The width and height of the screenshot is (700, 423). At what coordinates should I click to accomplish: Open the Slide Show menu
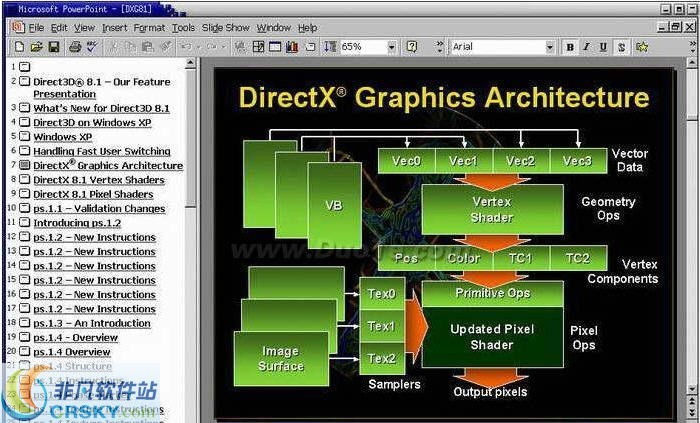[x=226, y=28]
